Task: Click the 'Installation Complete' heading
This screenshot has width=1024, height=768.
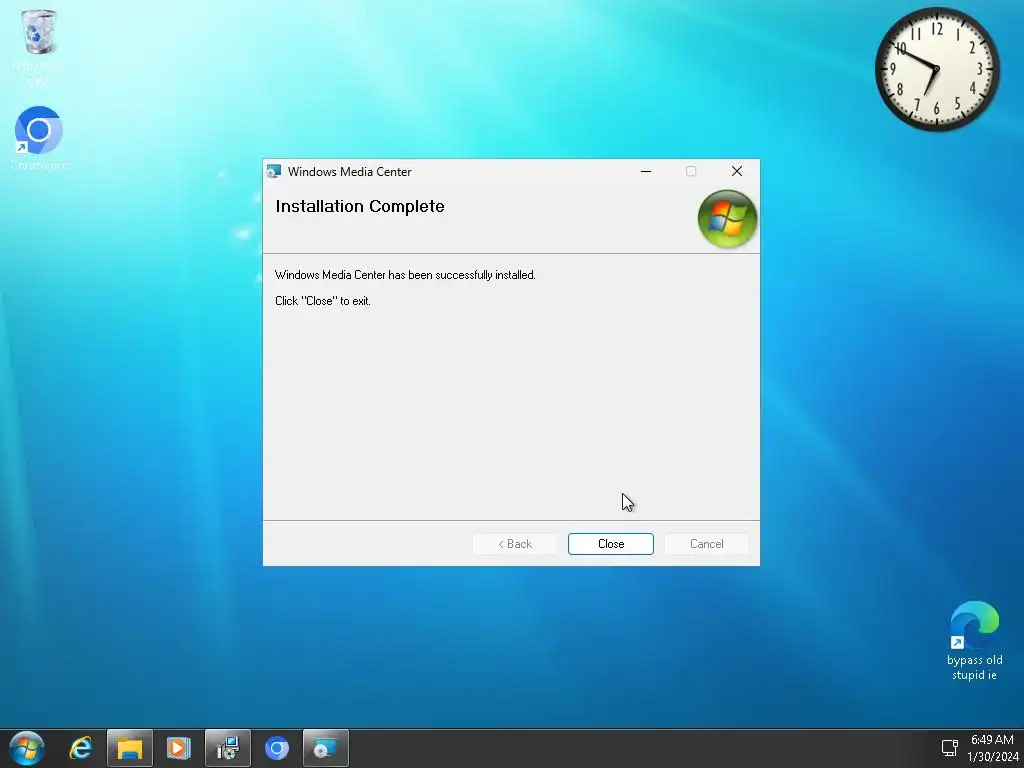Action: (360, 206)
